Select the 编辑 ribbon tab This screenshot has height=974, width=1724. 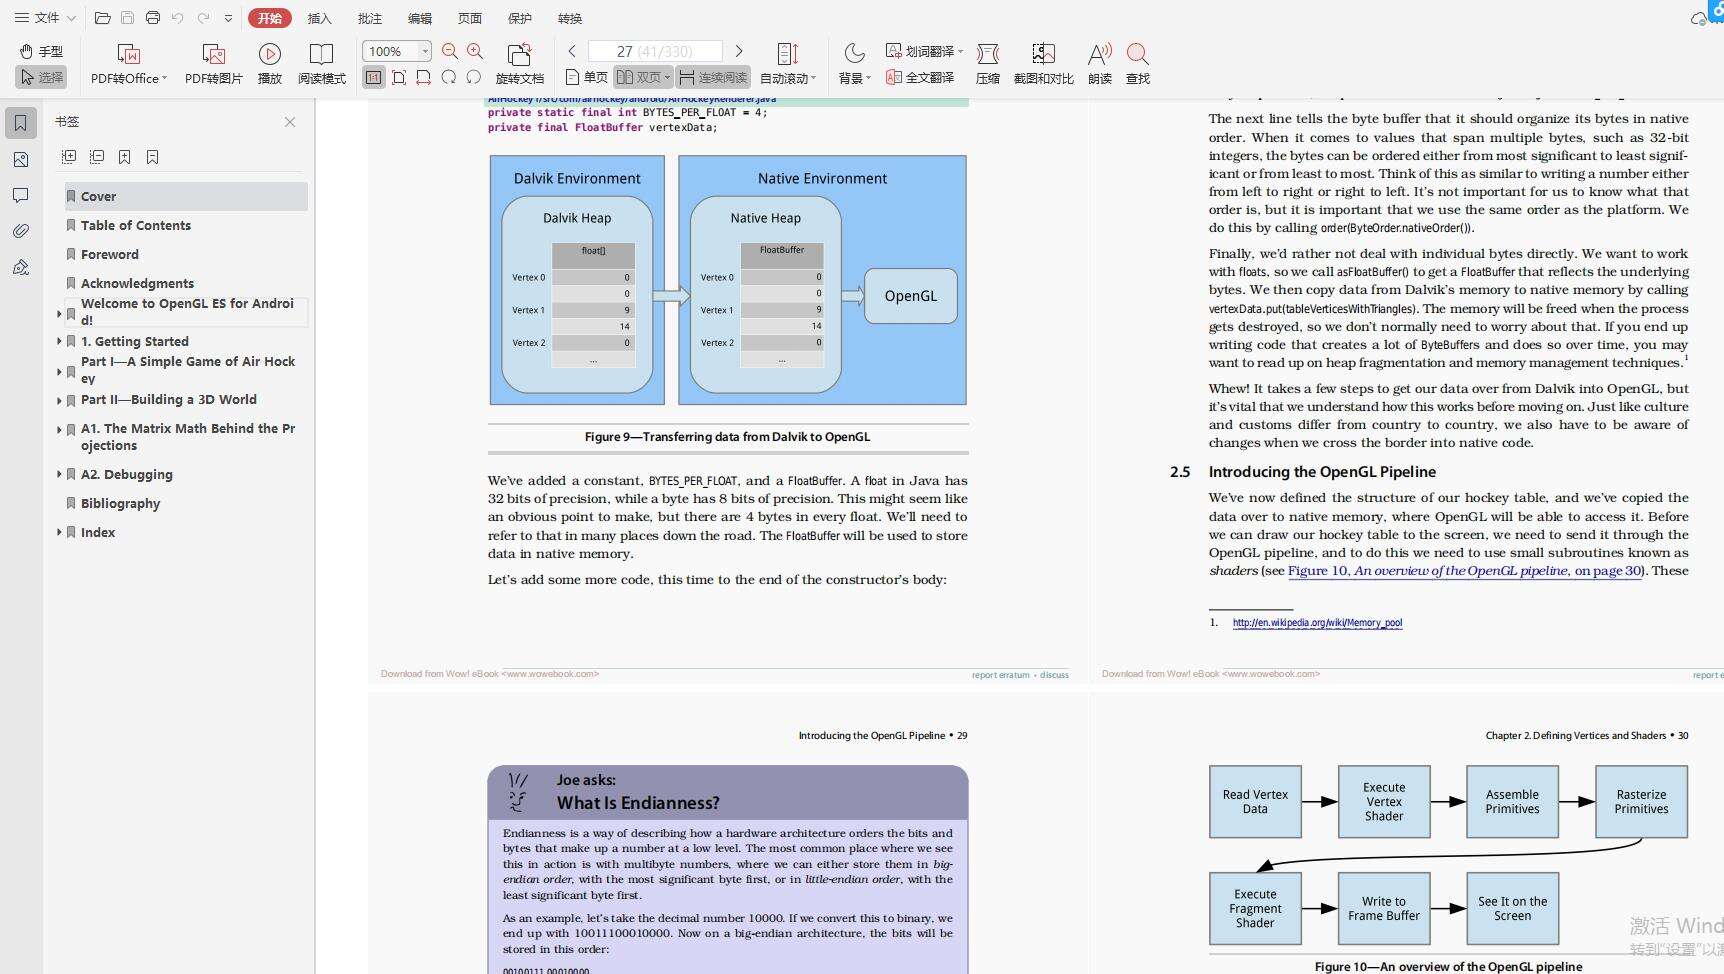pos(419,18)
